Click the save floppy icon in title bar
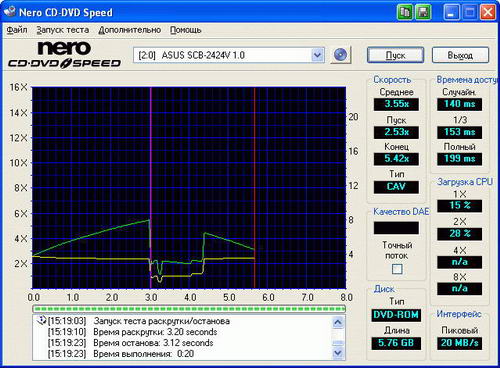This screenshot has height=368, width=500. coord(423,12)
